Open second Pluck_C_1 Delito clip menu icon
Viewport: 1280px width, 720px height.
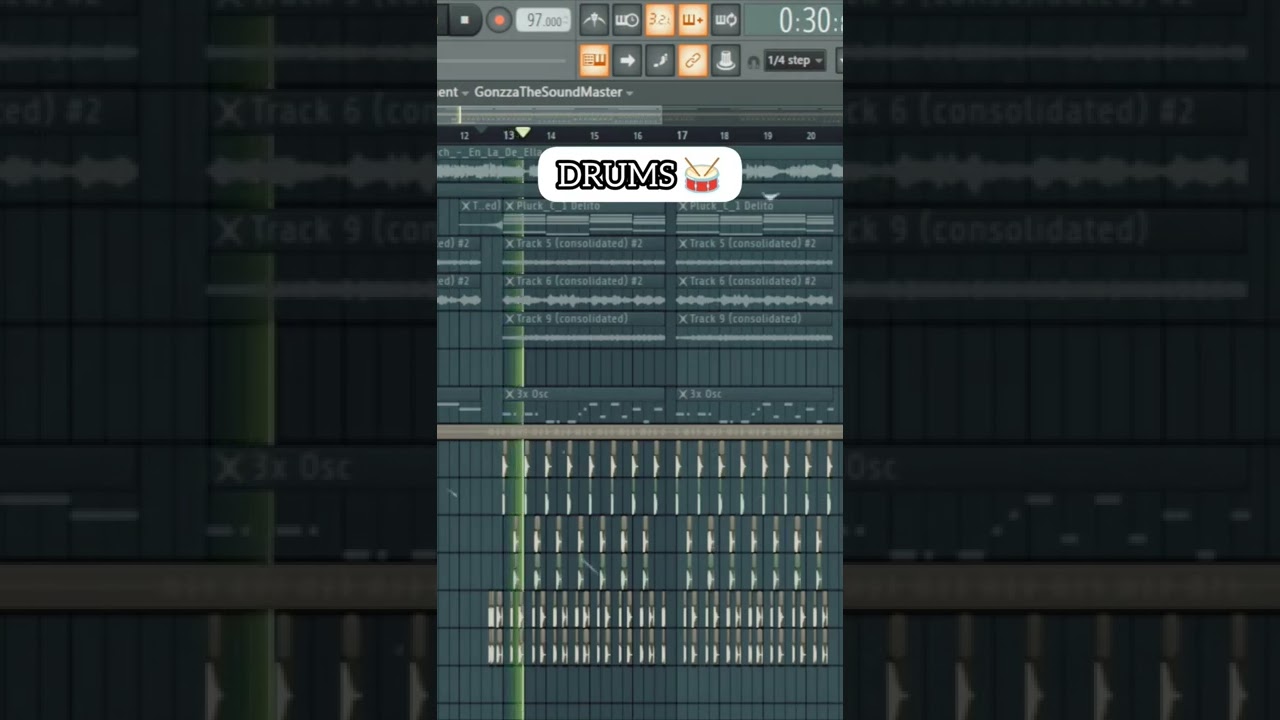tap(684, 206)
